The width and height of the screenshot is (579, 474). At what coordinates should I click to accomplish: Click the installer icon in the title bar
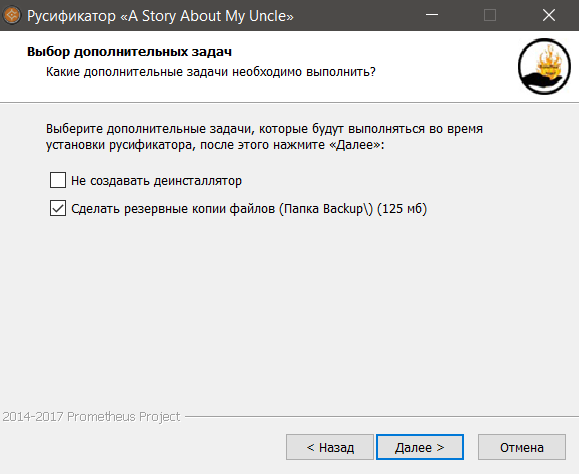point(12,16)
